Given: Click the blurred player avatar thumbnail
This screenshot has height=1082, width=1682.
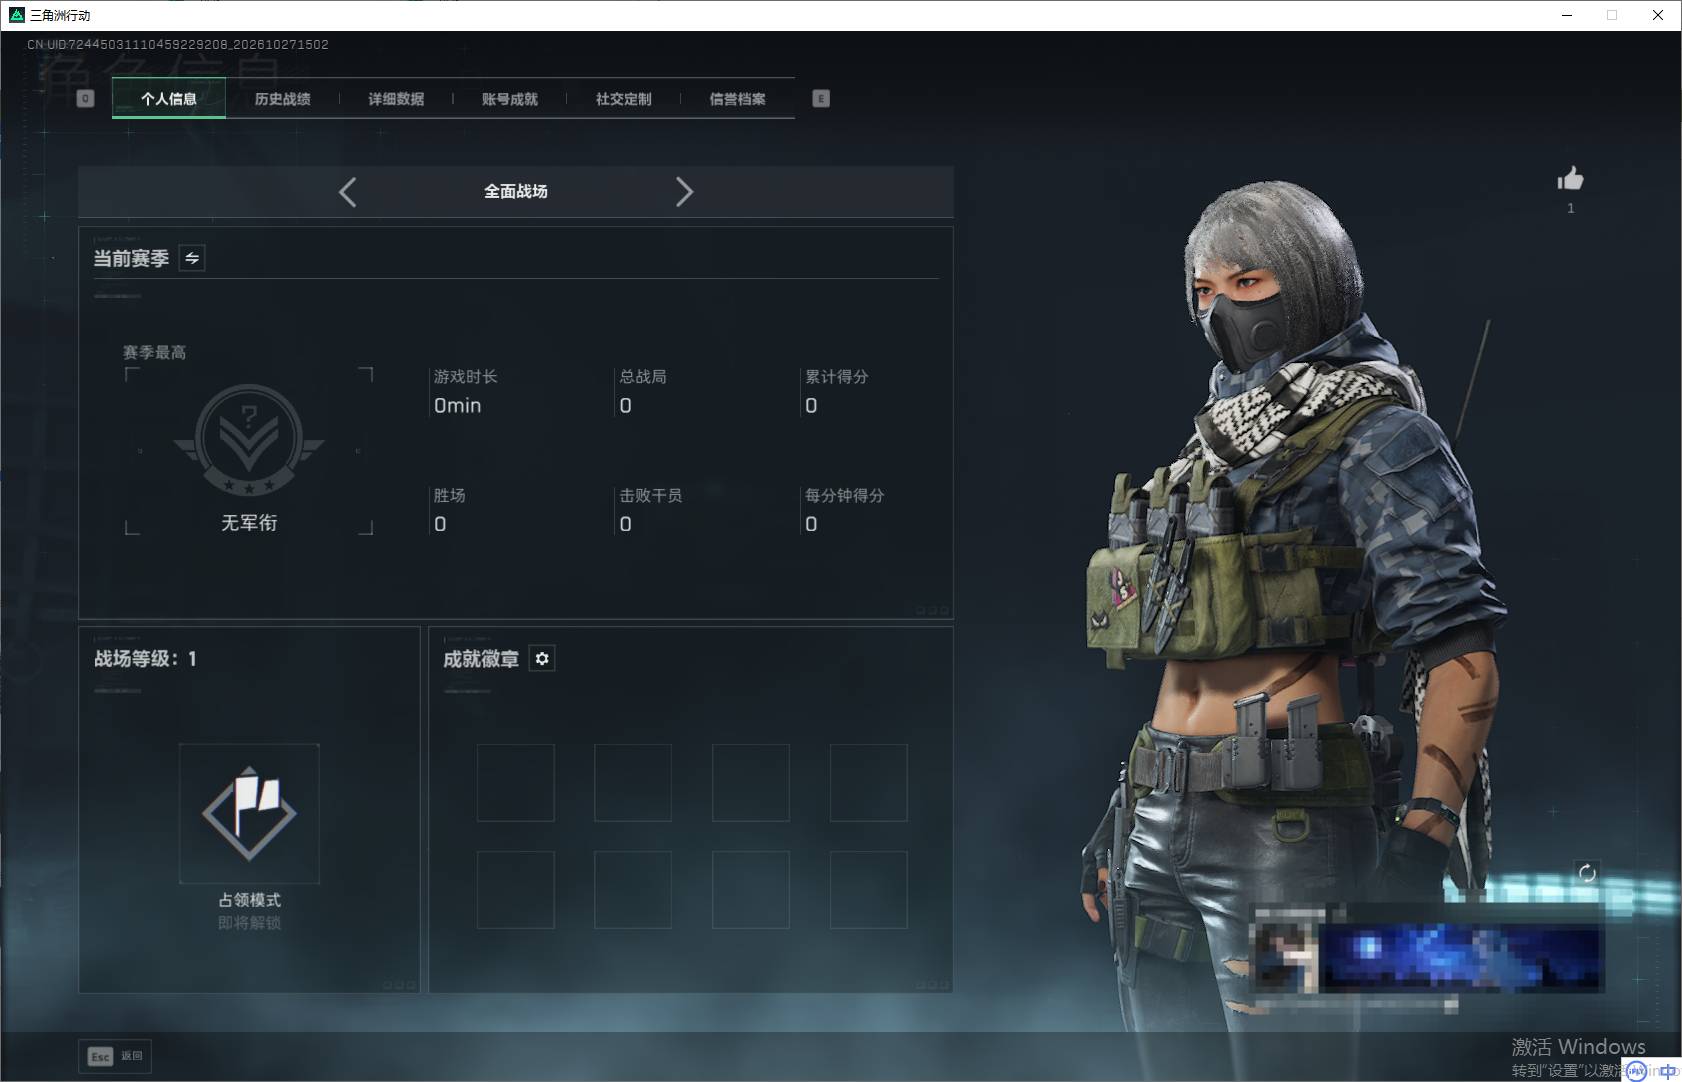Looking at the screenshot, I should tap(1286, 957).
